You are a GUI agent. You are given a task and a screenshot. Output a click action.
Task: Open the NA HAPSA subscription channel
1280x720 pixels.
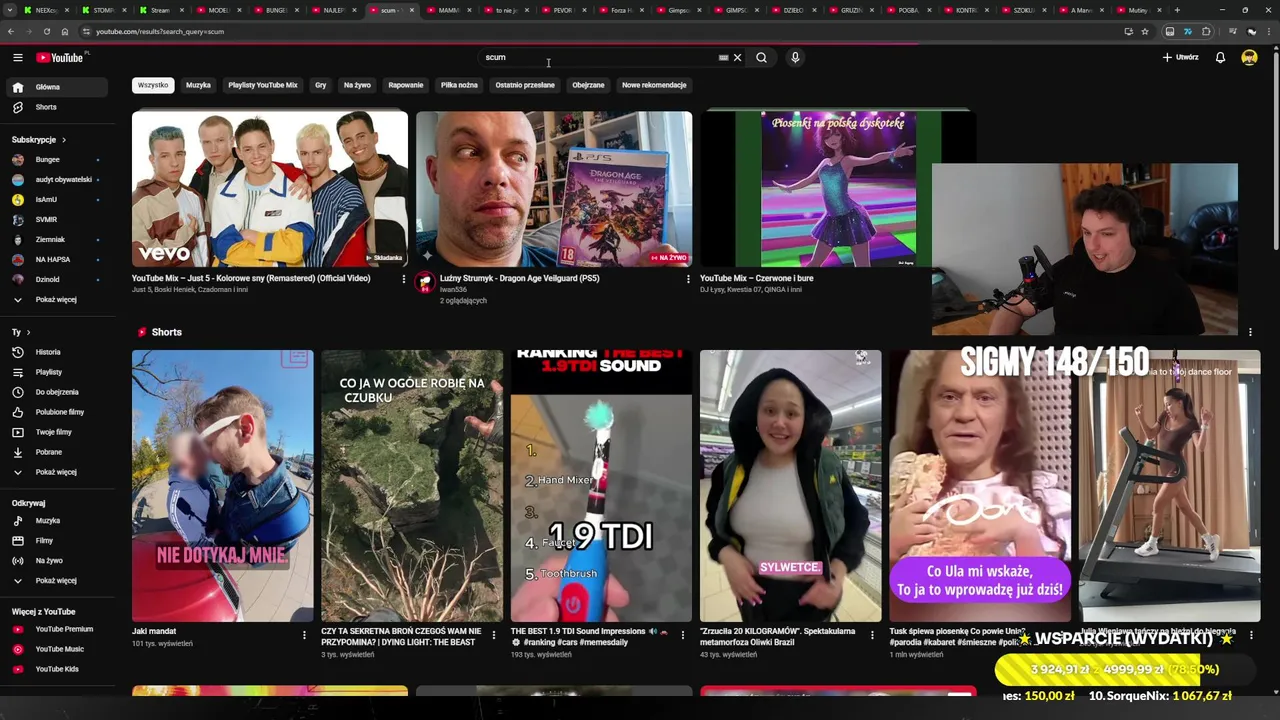pyautogui.click(x=56, y=260)
